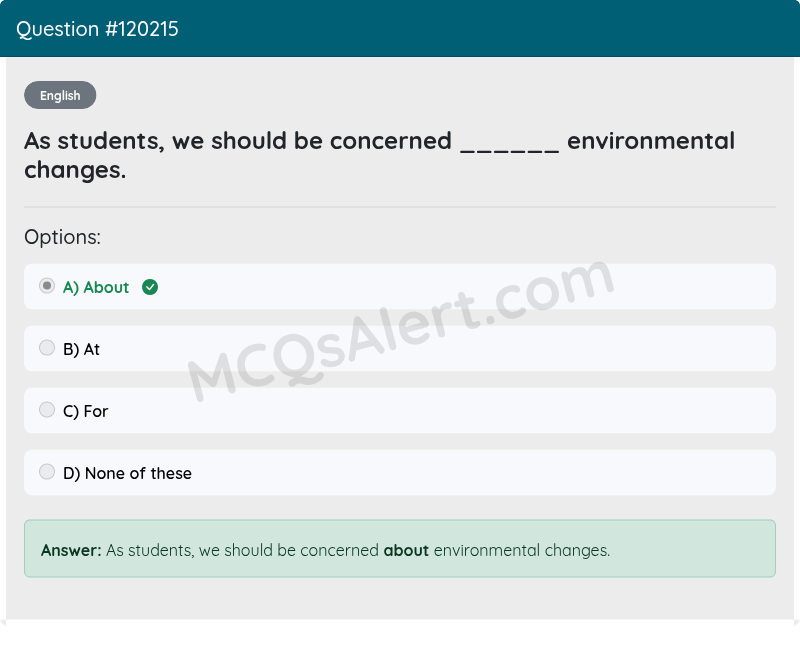The width and height of the screenshot is (800, 650).
Task: Click option A) About answer row
Action: tap(400, 286)
